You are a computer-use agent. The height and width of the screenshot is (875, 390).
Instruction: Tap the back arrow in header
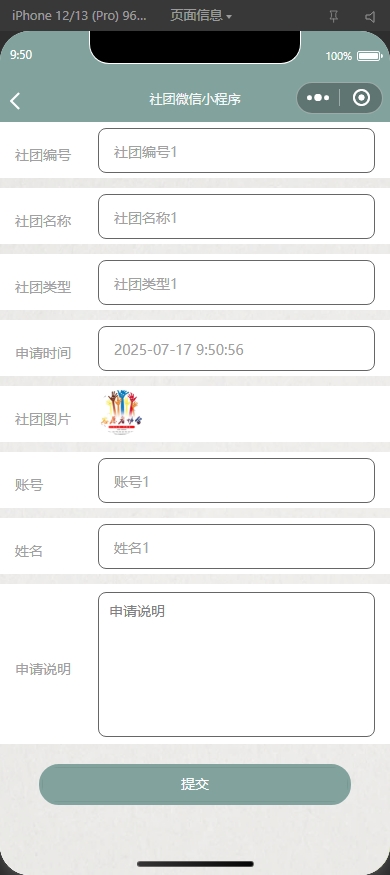(x=15, y=101)
